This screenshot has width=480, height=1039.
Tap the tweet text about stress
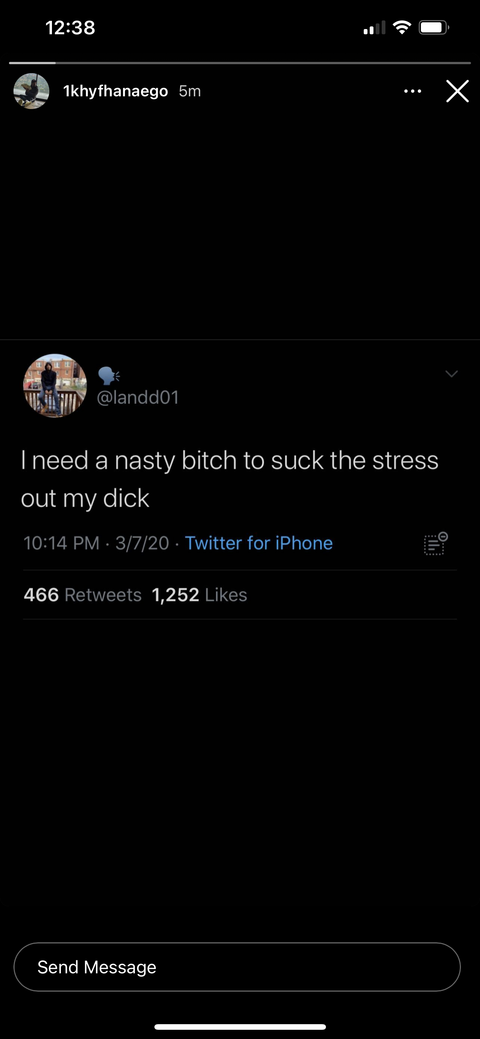(229, 479)
